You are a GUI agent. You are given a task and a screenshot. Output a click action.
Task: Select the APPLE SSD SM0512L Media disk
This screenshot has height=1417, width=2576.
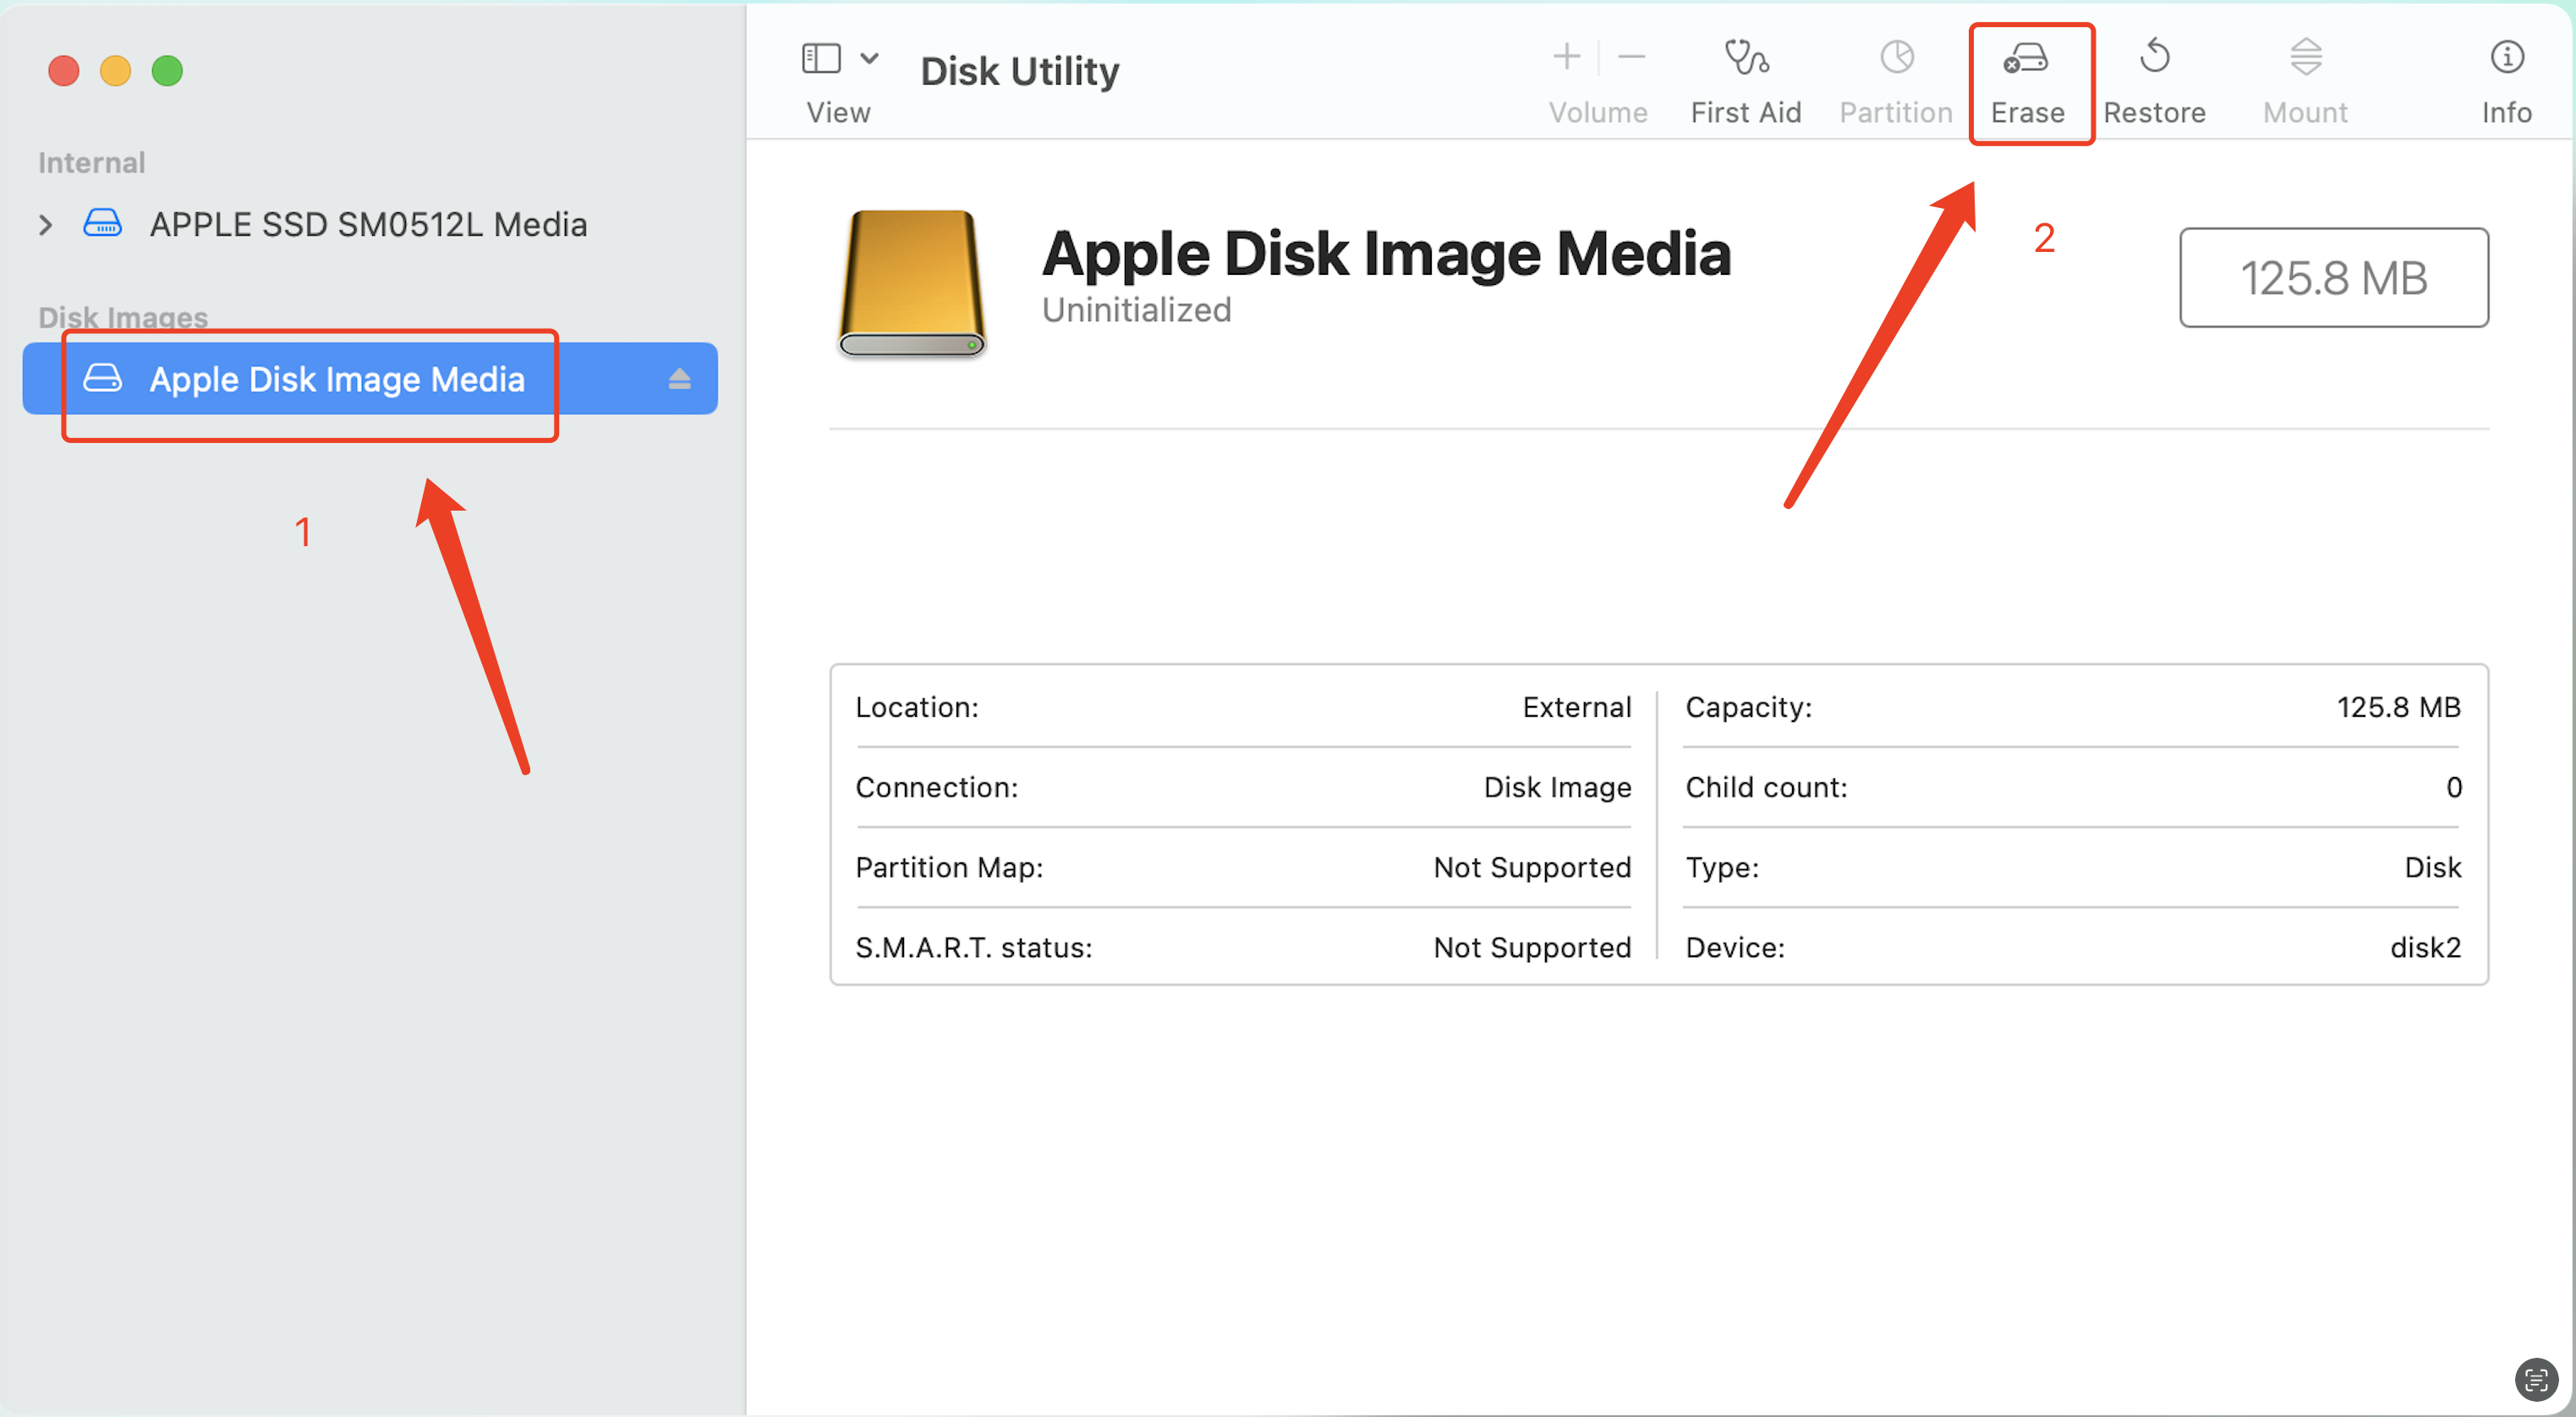coord(367,225)
